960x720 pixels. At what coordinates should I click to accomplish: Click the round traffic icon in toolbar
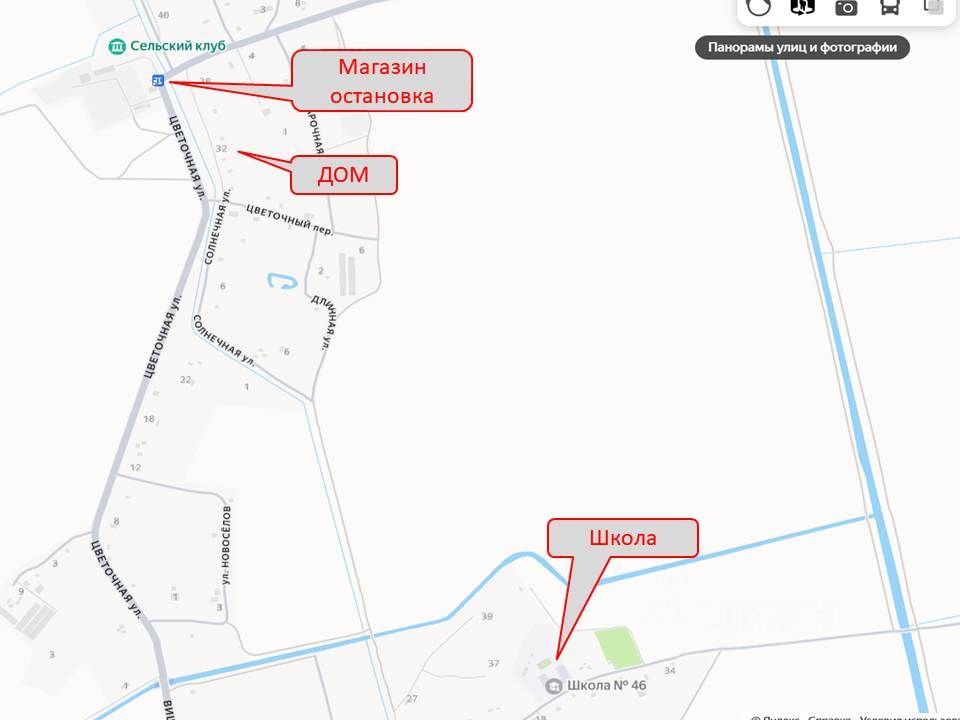(x=759, y=6)
